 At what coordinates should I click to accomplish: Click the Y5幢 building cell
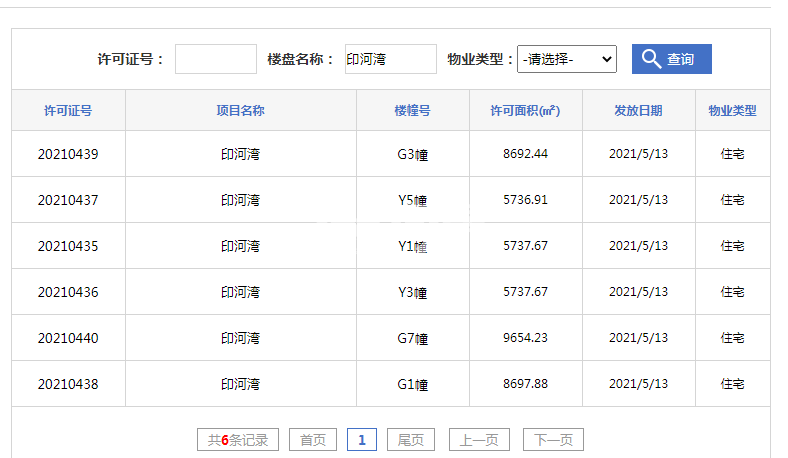click(x=413, y=201)
